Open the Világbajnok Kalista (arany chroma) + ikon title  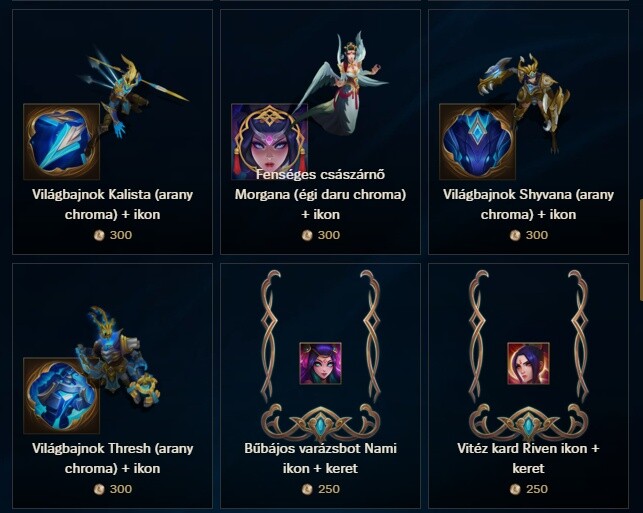(x=112, y=204)
